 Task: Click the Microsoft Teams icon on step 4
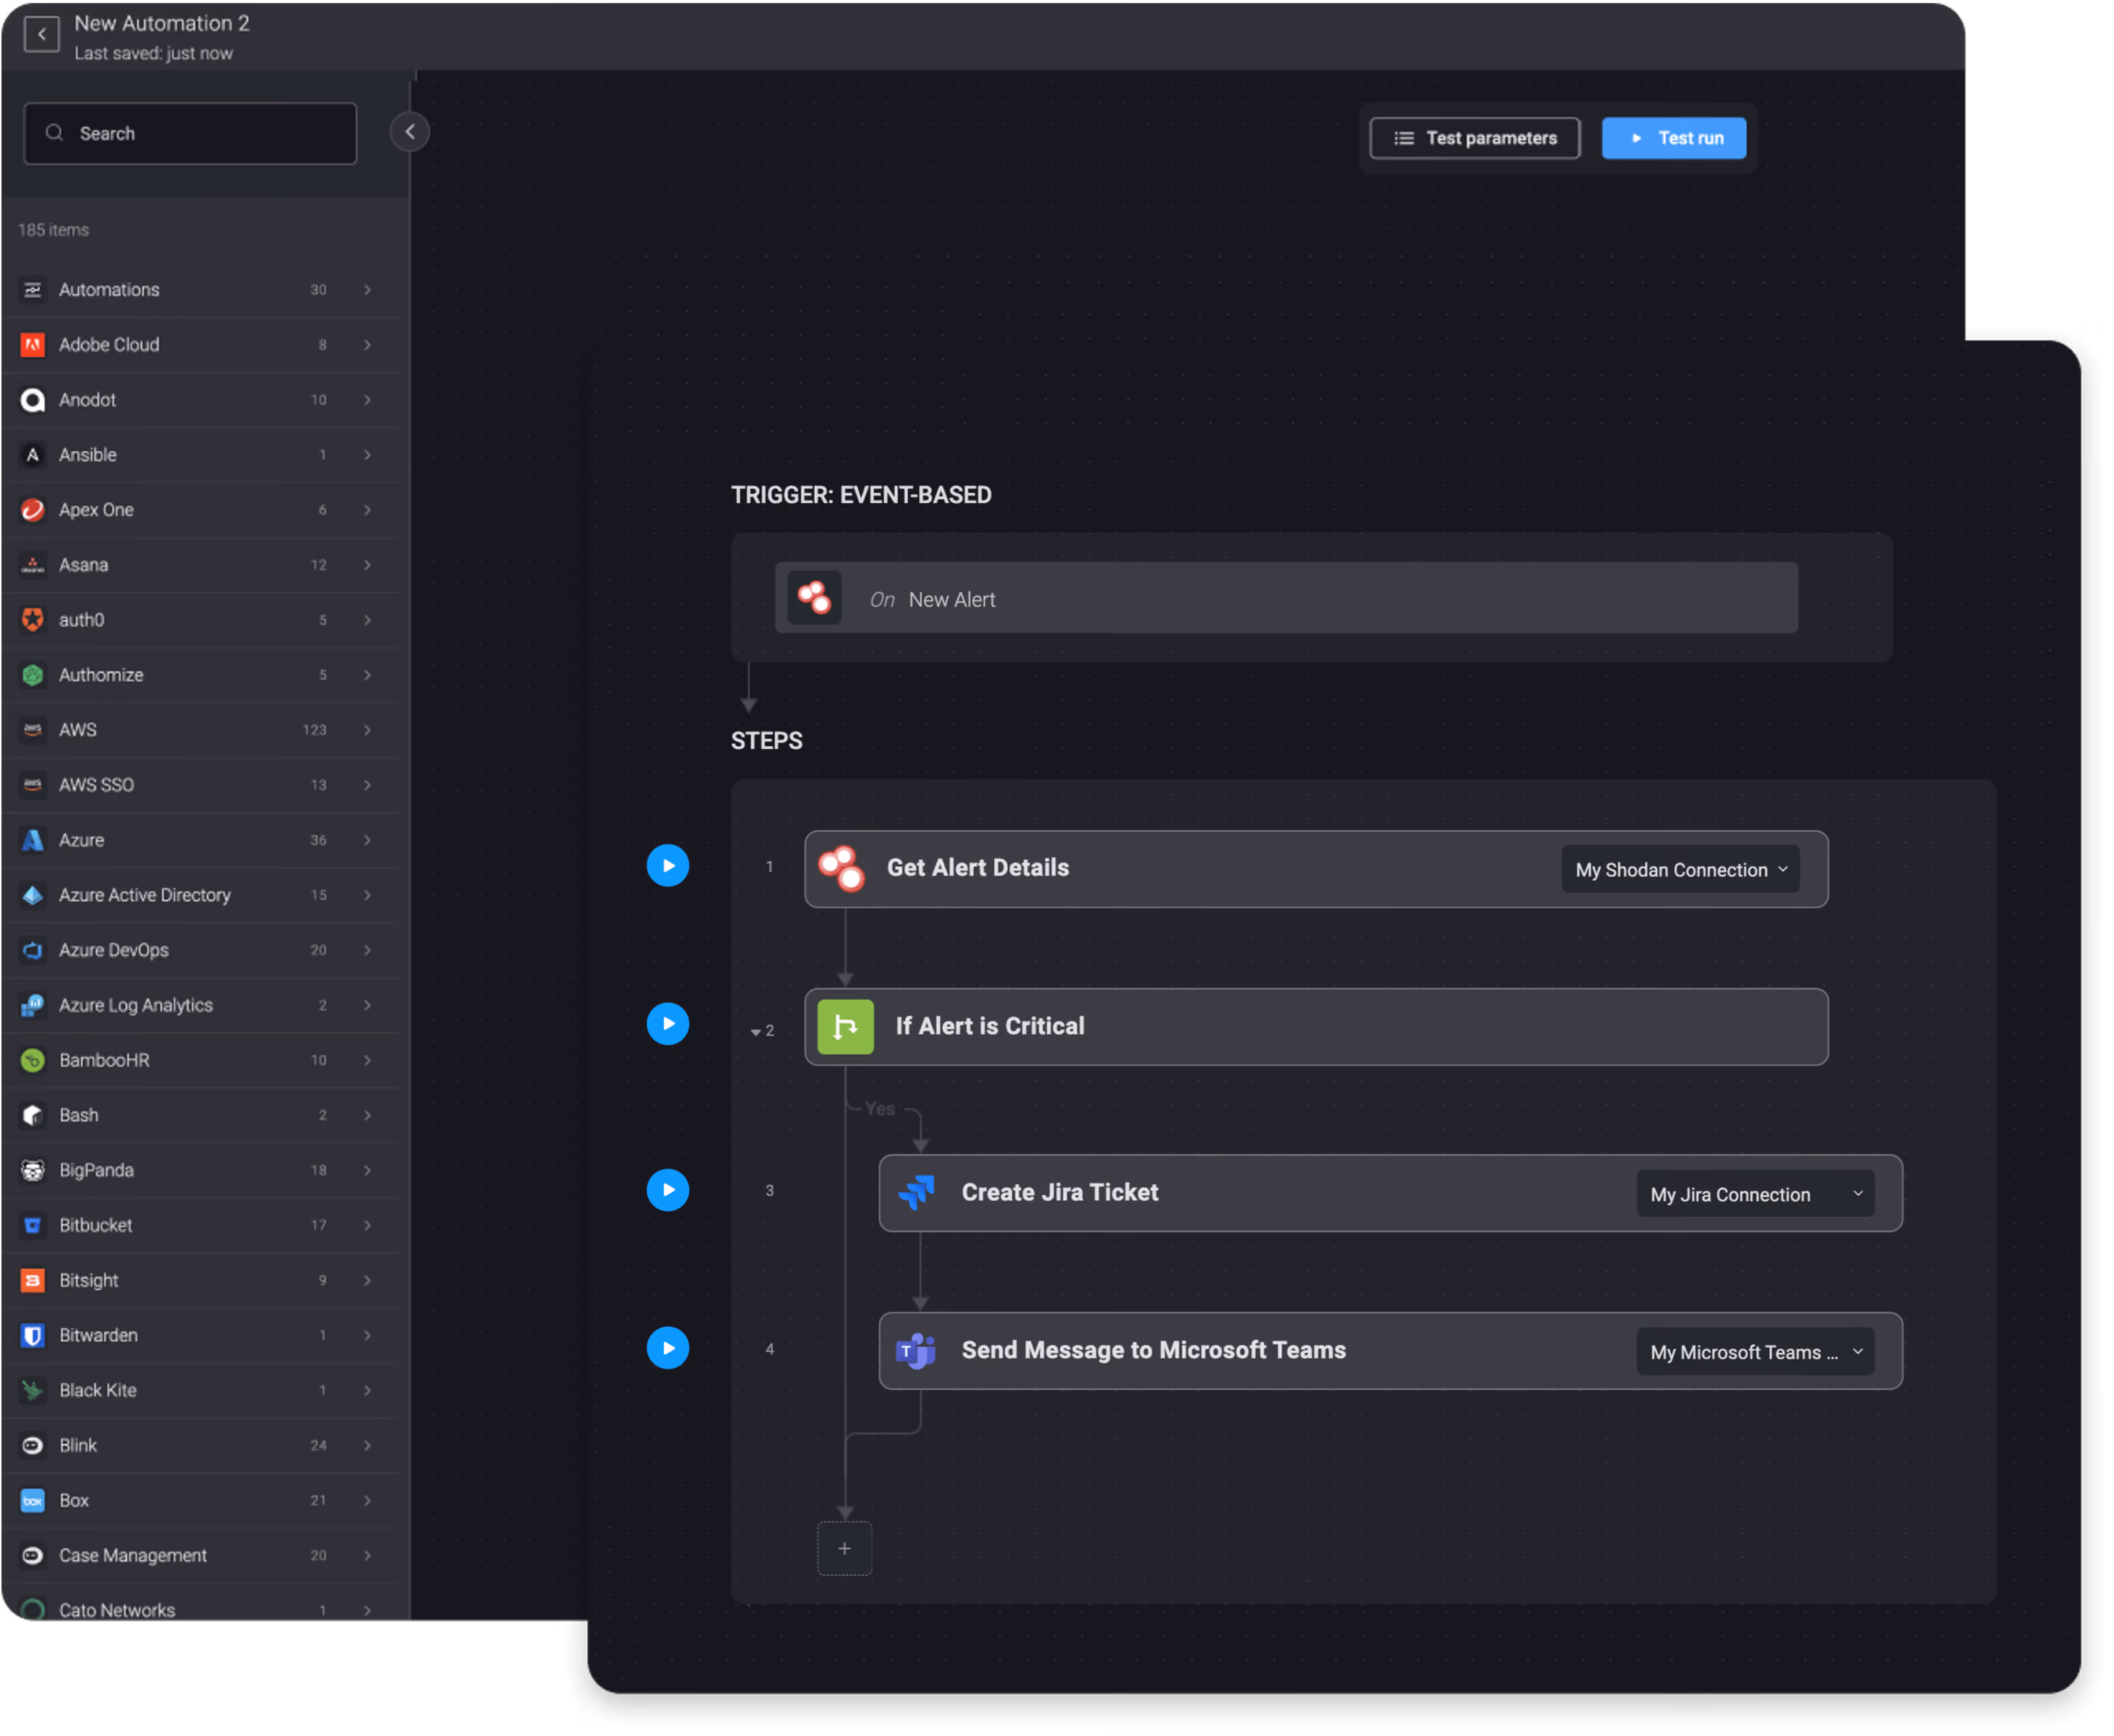click(x=917, y=1352)
